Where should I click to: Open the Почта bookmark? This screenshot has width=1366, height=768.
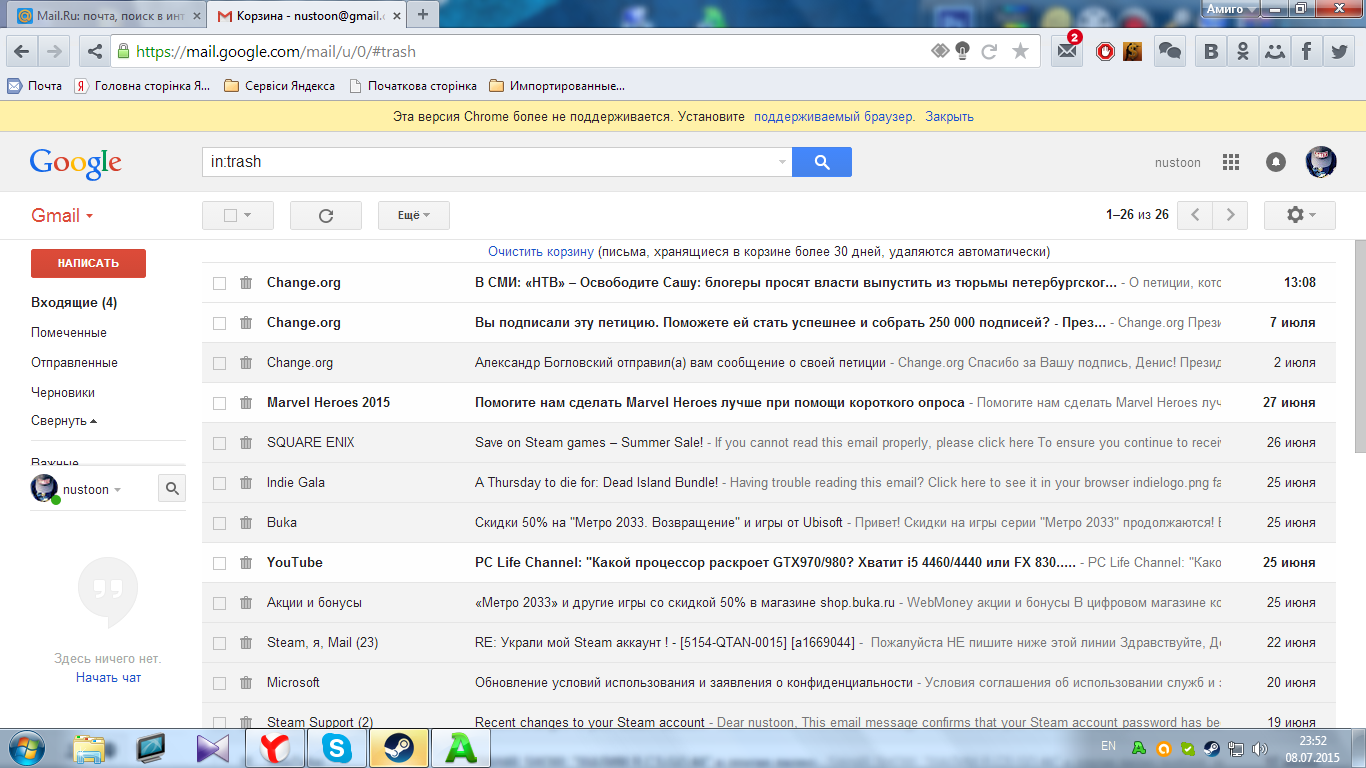click(35, 86)
